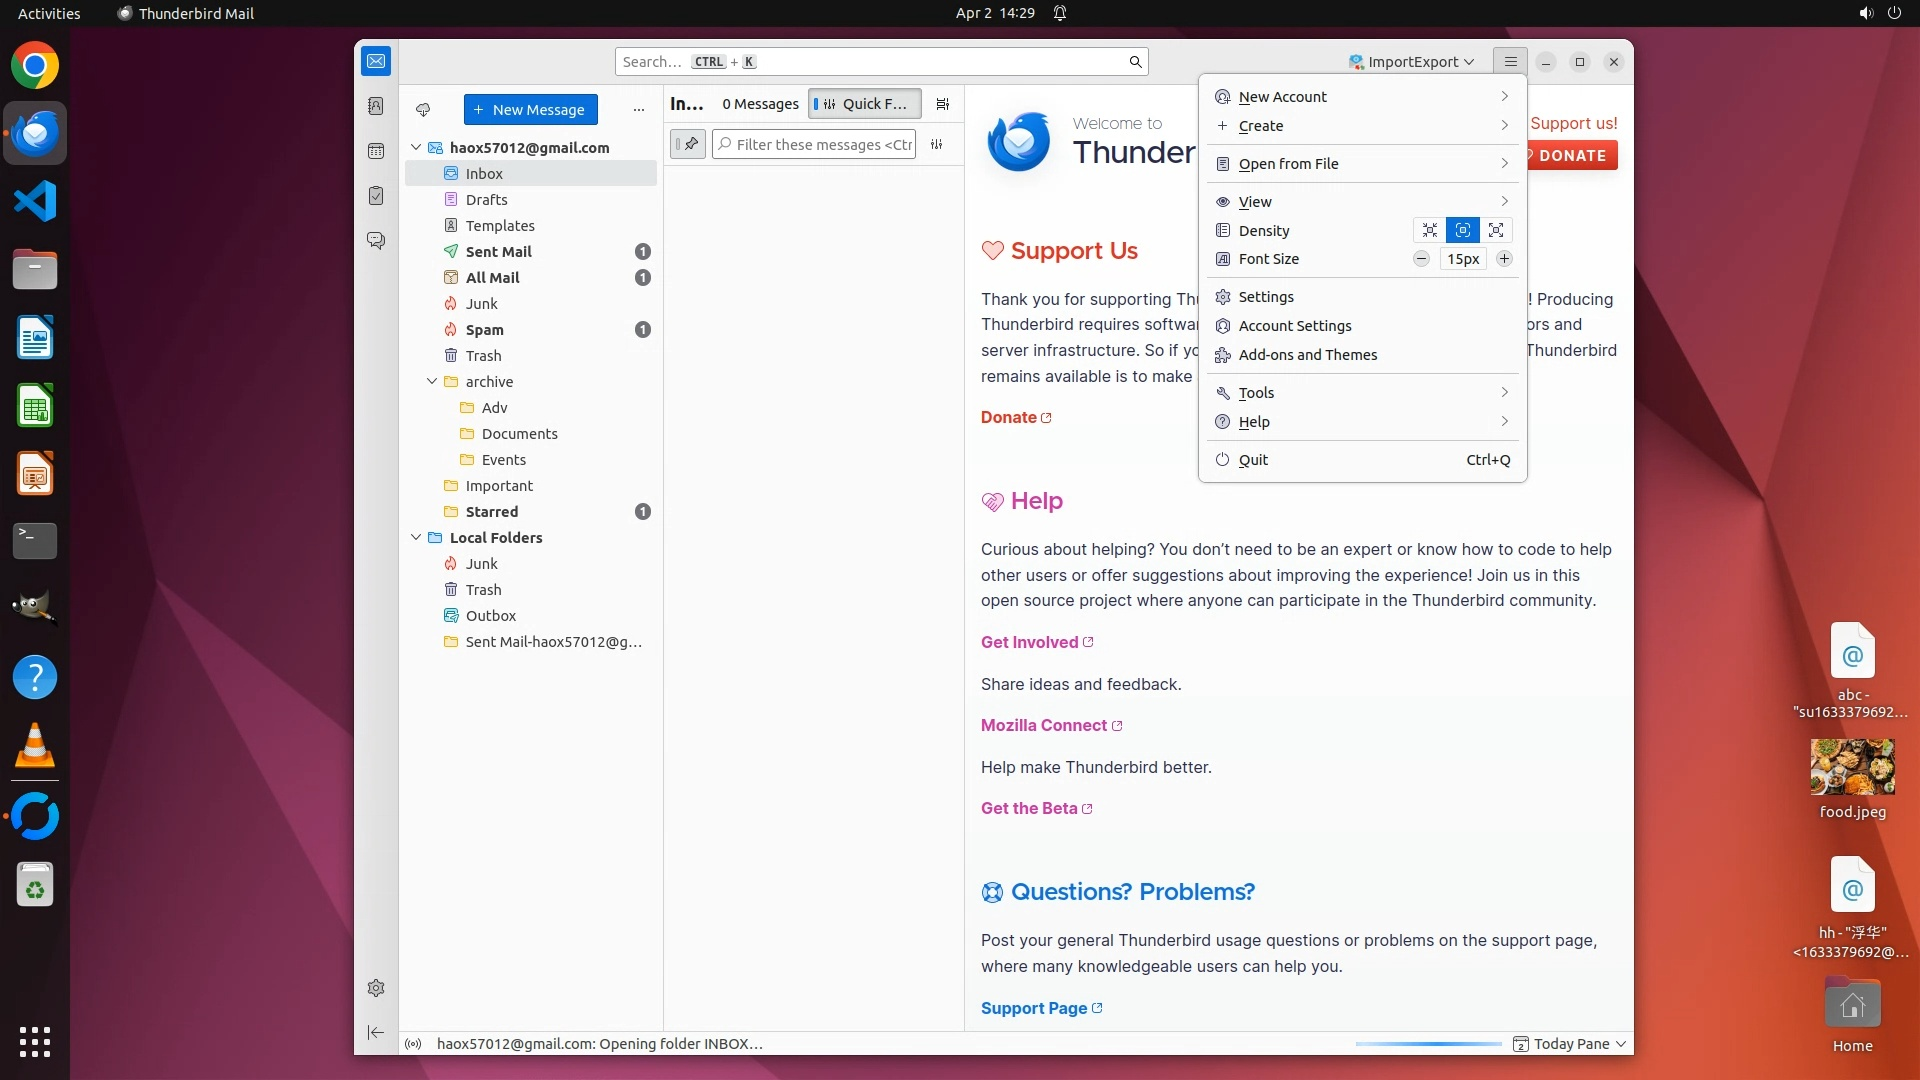This screenshot has height=1080, width=1920.
Task: Open the Tasks sidebar icon
Action: pos(376,196)
